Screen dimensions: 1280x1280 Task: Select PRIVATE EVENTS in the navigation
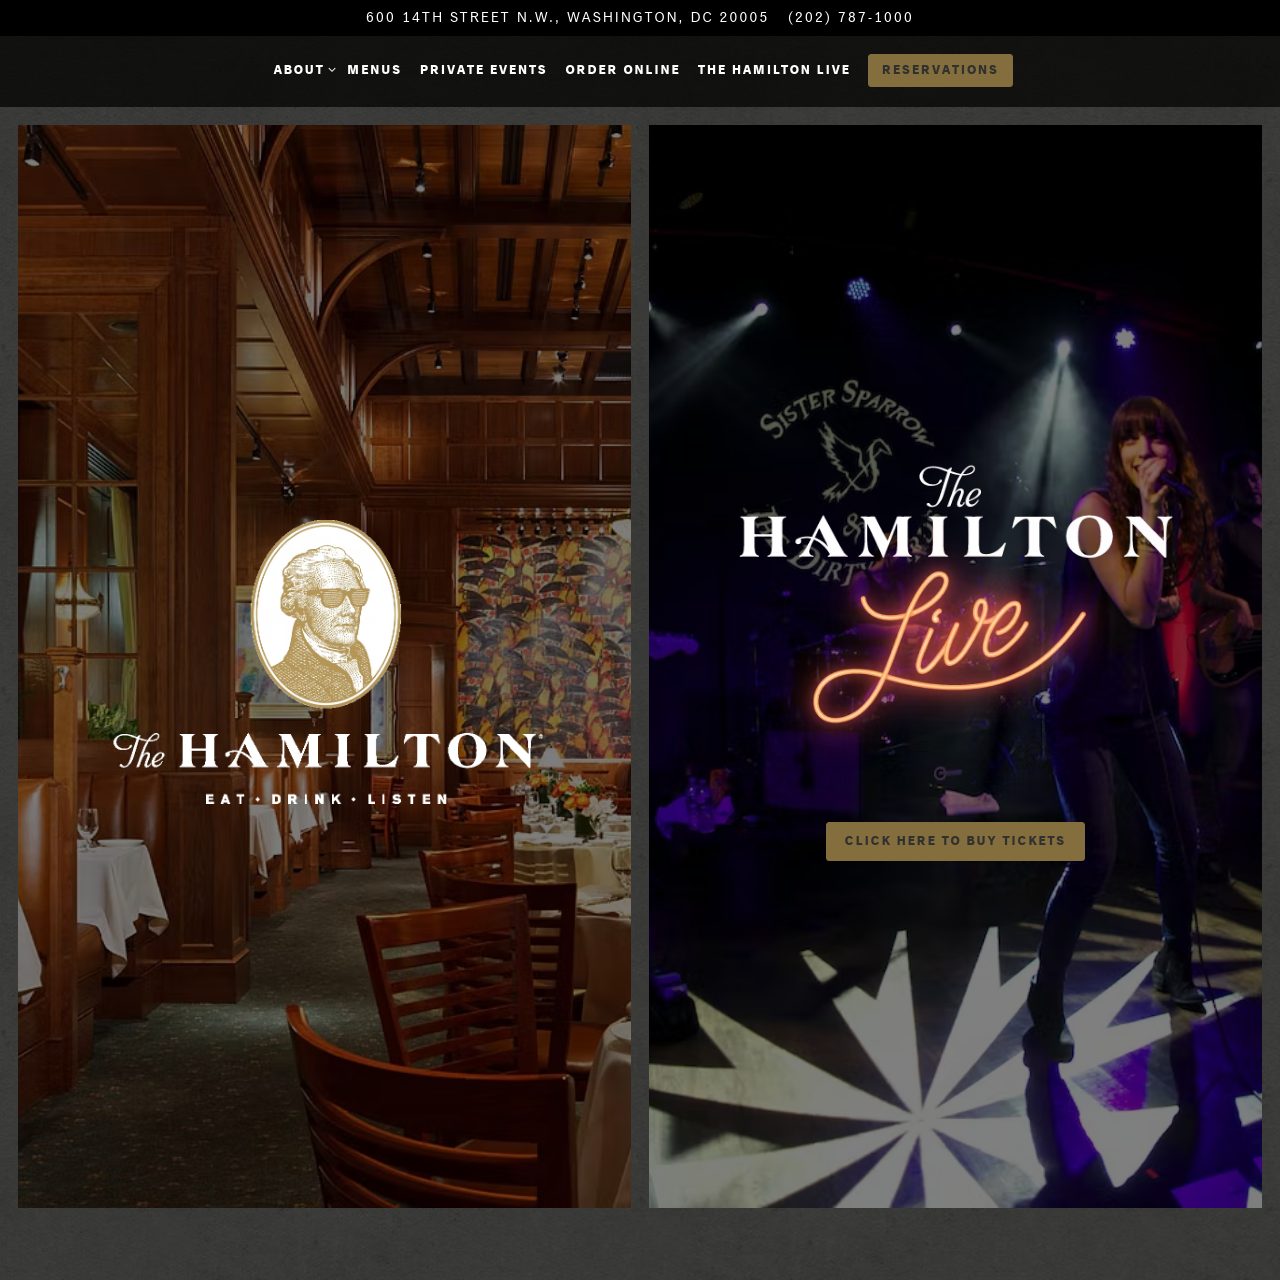coord(483,68)
